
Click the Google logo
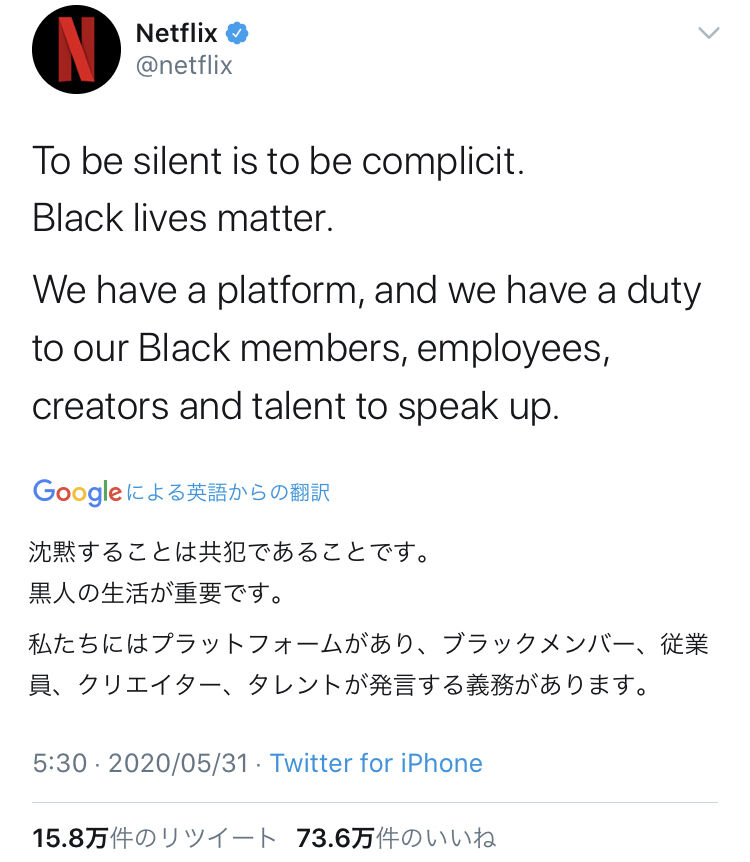(x=77, y=492)
